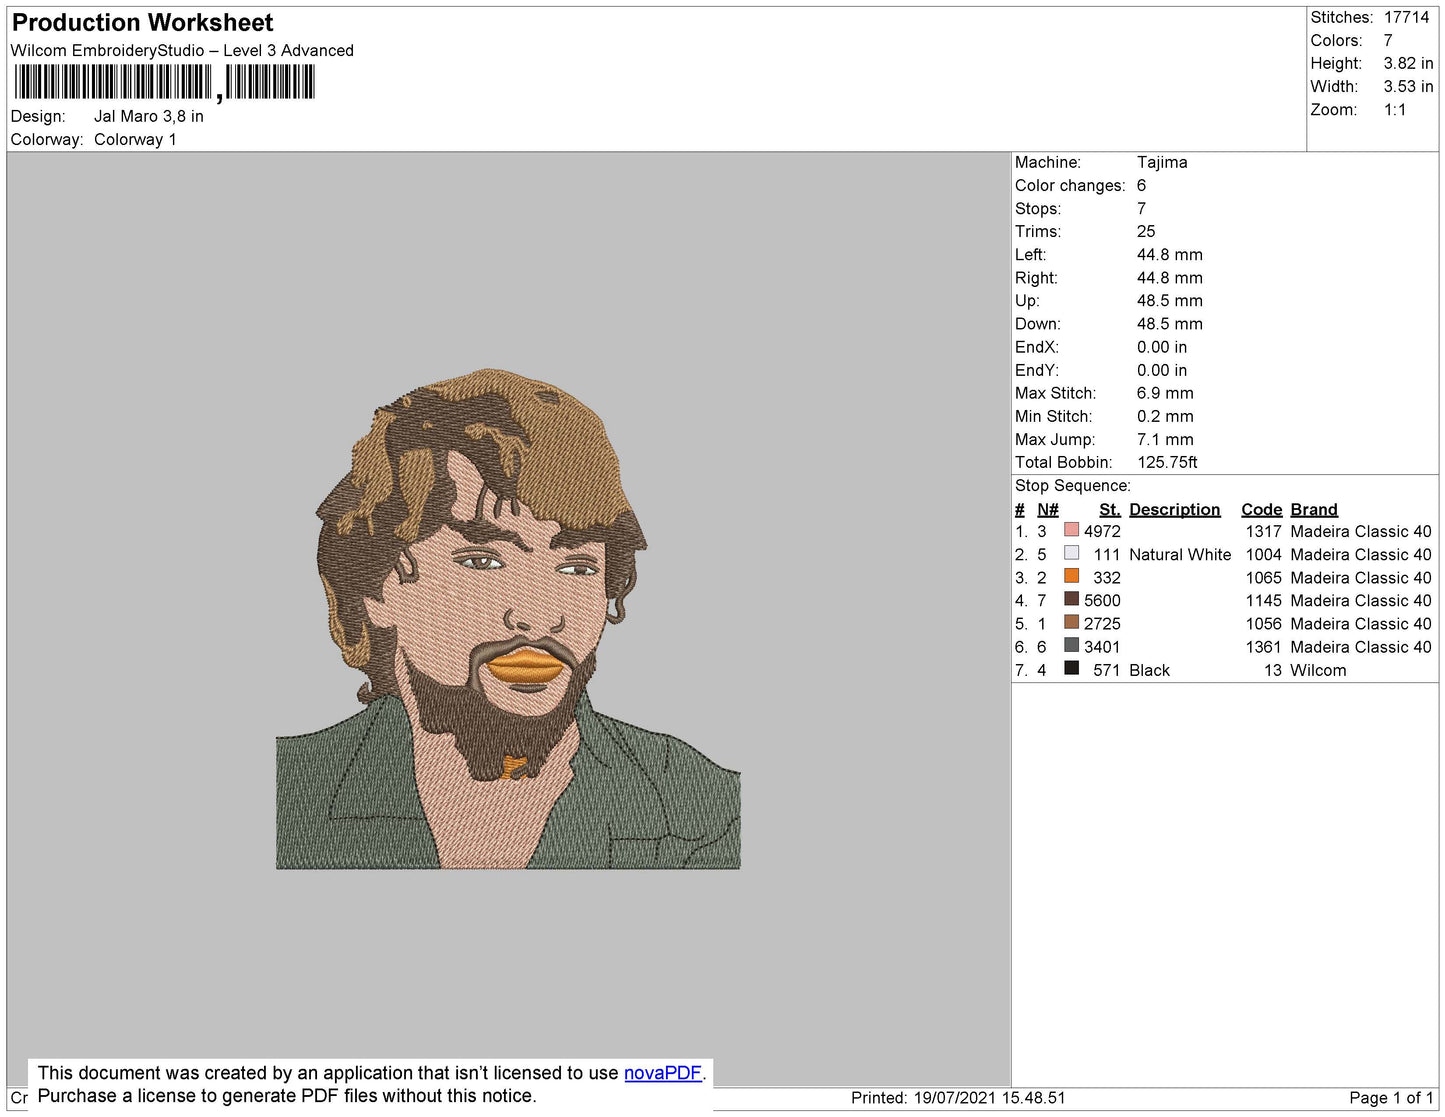Click the EndX value '0.00 in'
1445x1117 pixels.
[x=1162, y=347]
